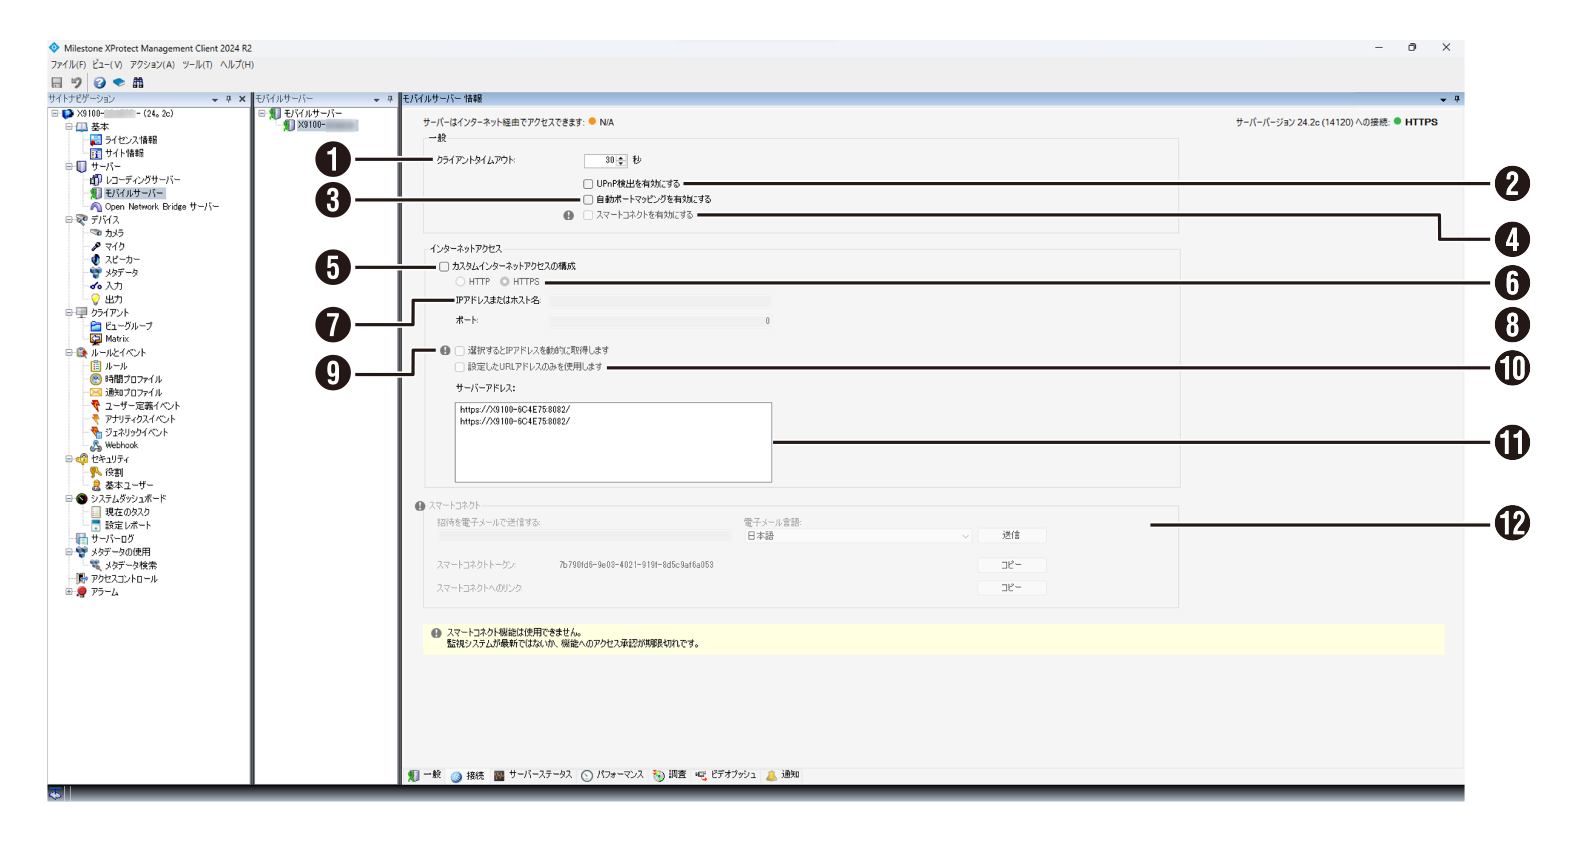Image resolution: width=1594 pixels, height=841 pixels.
Task: Select カメラ under devices
Action: (114, 233)
